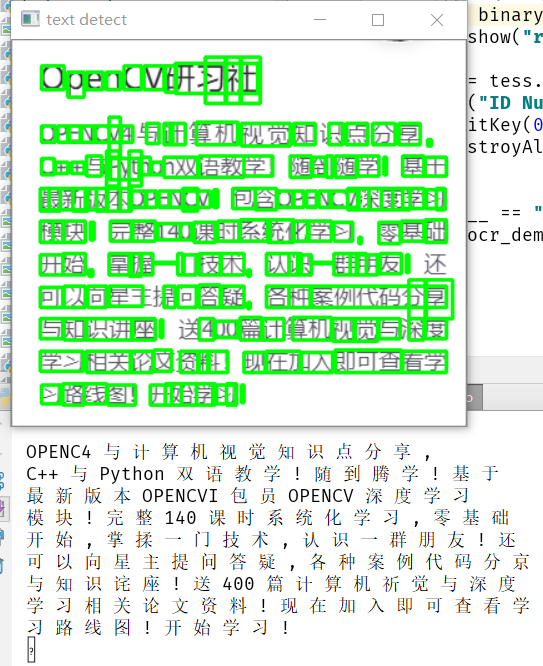Click the "= tess." code line in the editor
This screenshot has height=666, width=543.
(x=505, y=81)
